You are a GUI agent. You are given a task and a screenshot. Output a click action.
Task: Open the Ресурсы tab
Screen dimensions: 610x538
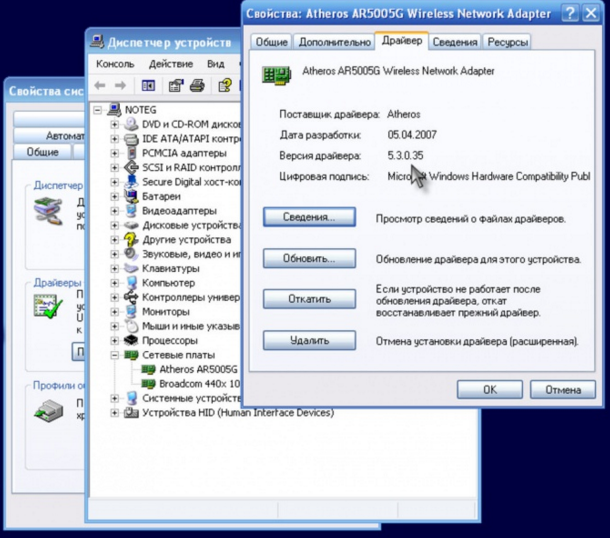tap(507, 42)
